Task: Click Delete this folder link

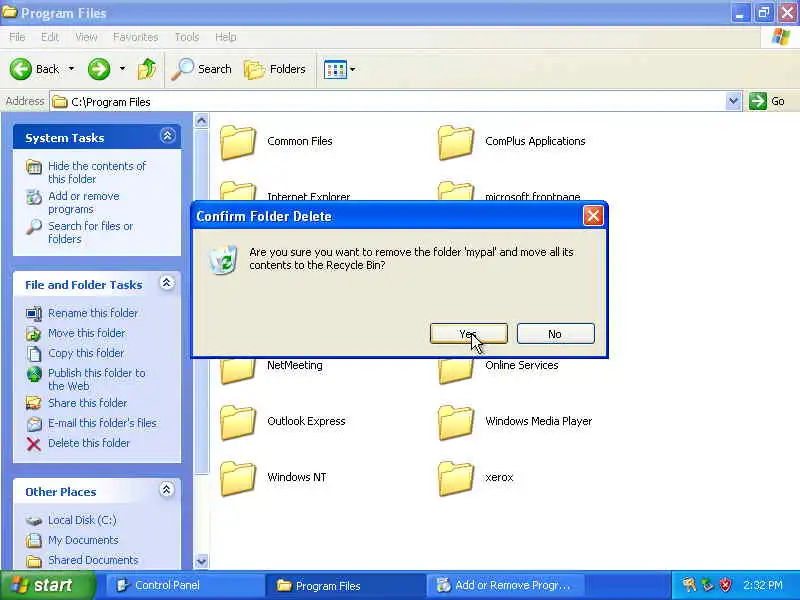Action: point(89,443)
